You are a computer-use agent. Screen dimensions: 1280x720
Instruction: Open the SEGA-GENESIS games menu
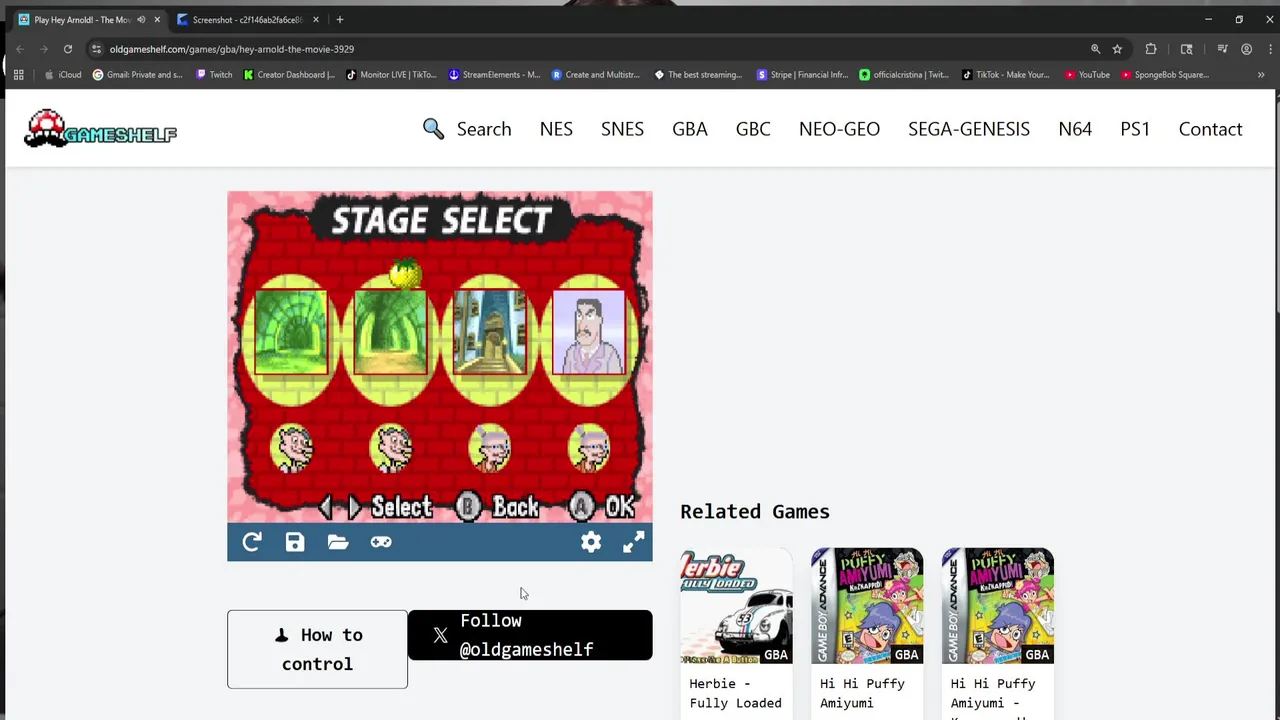point(969,129)
